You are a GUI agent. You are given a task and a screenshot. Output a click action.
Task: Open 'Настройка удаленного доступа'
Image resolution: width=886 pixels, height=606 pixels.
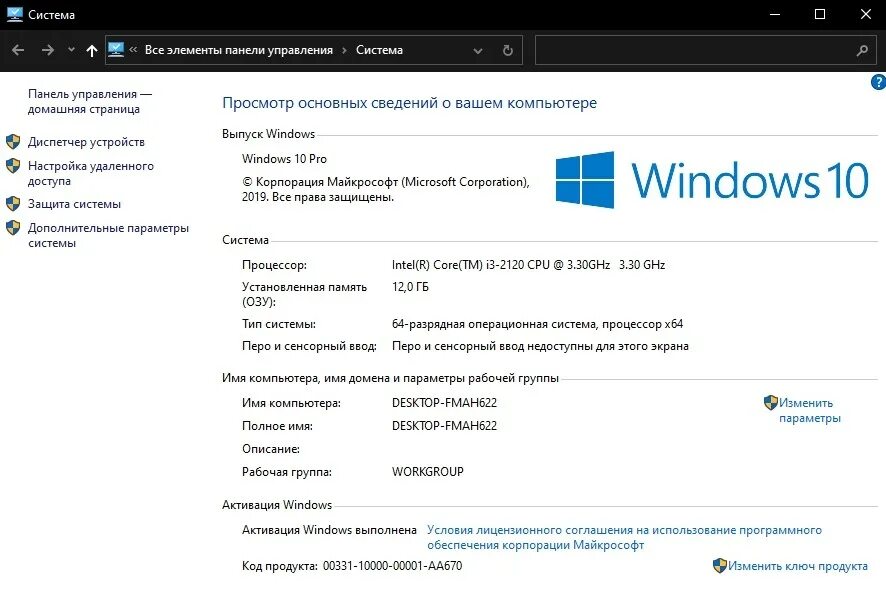coord(90,174)
